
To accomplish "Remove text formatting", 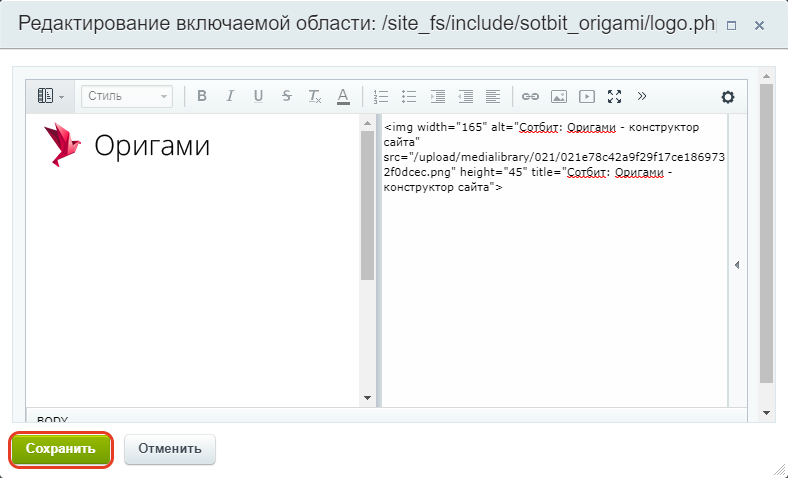I will pyautogui.click(x=315, y=96).
